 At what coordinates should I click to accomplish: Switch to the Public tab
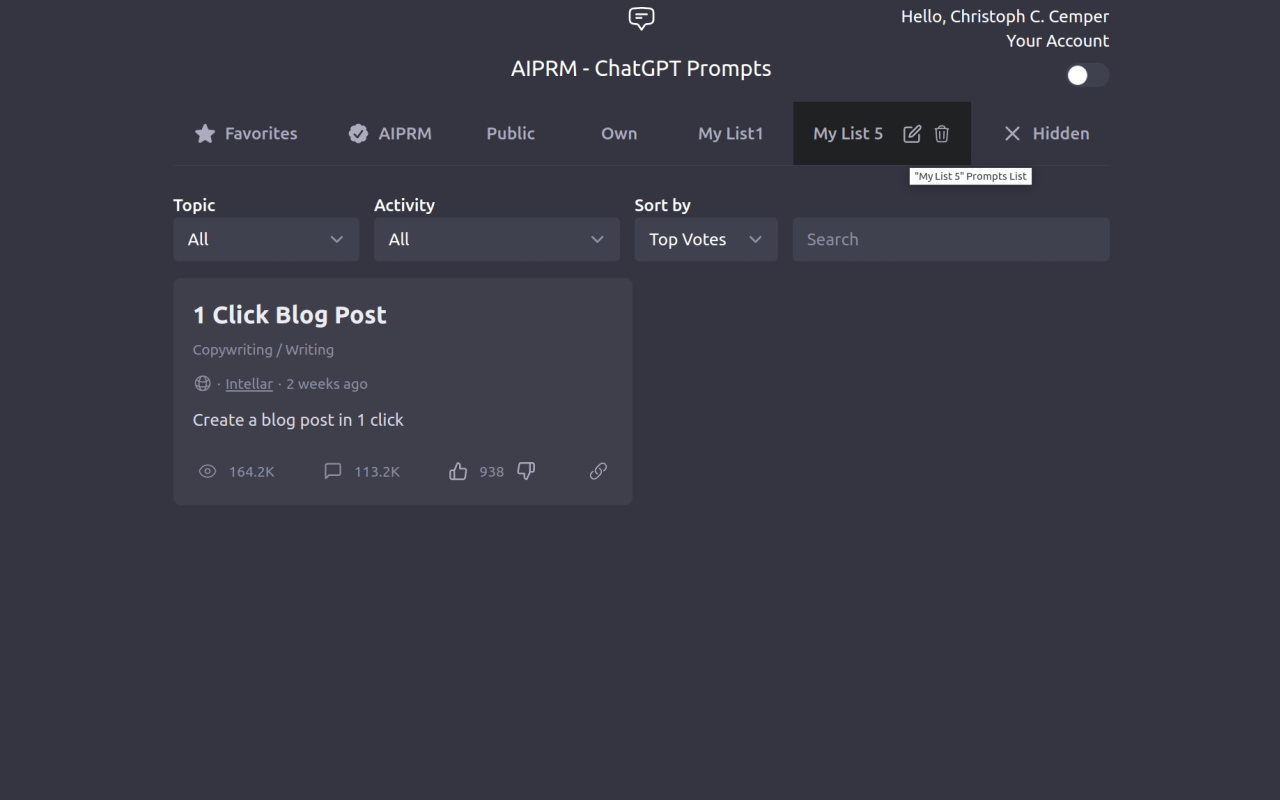pyautogui.click(x=511, y=133)
